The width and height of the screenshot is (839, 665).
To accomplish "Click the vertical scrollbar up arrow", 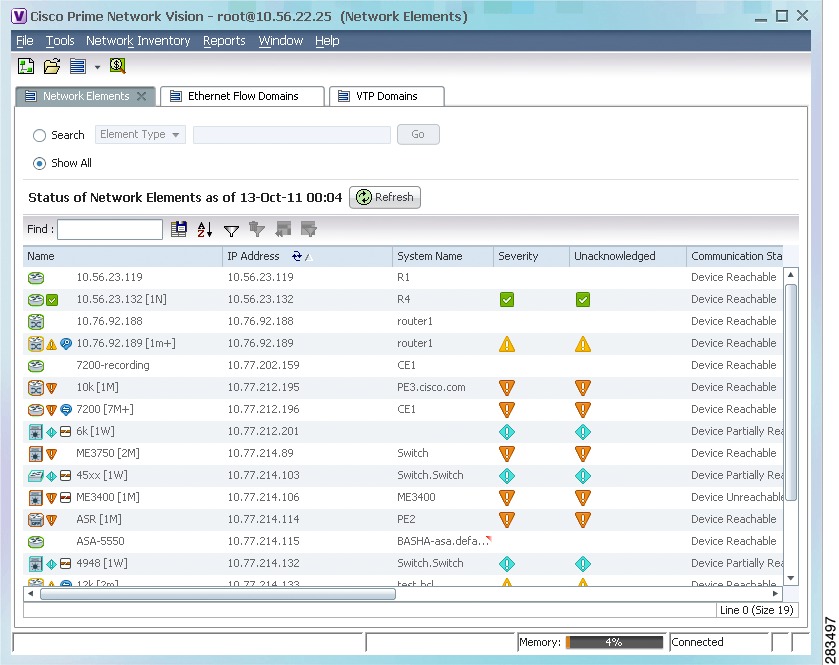I will point(790,274).
